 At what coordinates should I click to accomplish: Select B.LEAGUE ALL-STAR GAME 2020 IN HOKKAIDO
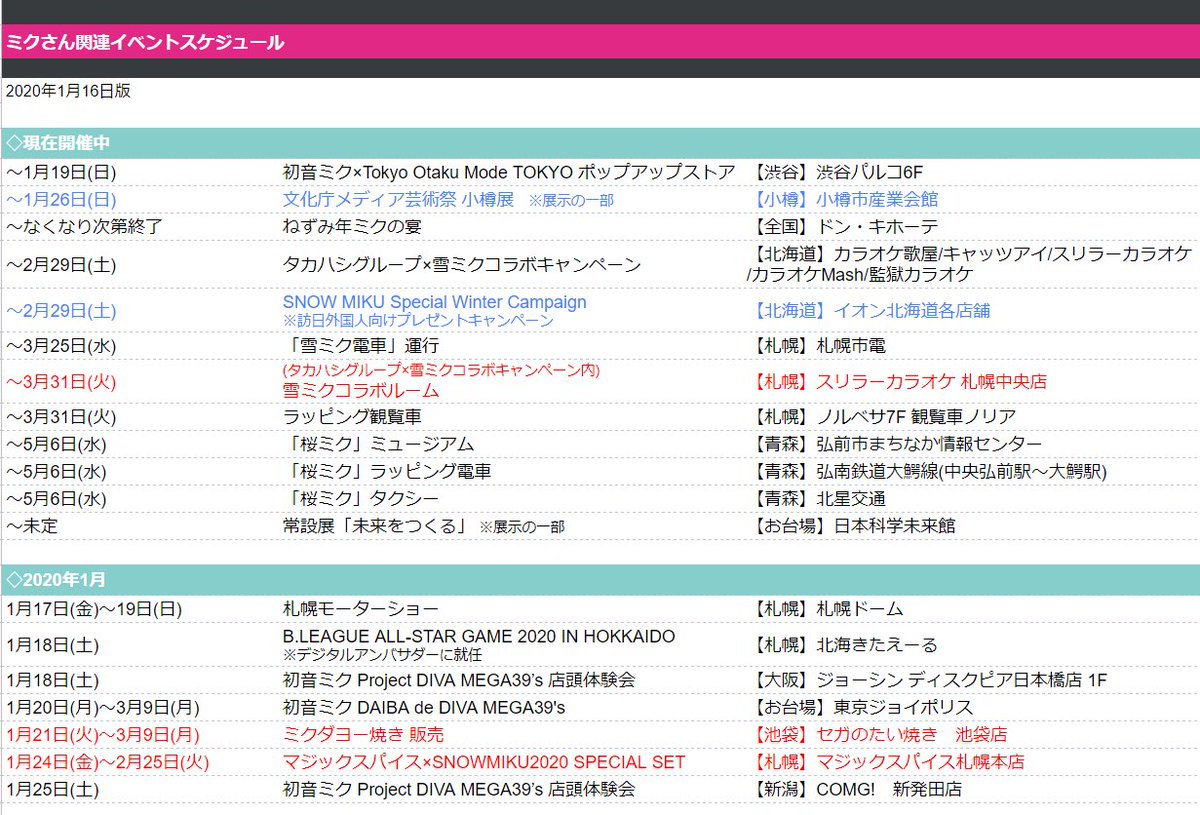click(x=479, y=636)
